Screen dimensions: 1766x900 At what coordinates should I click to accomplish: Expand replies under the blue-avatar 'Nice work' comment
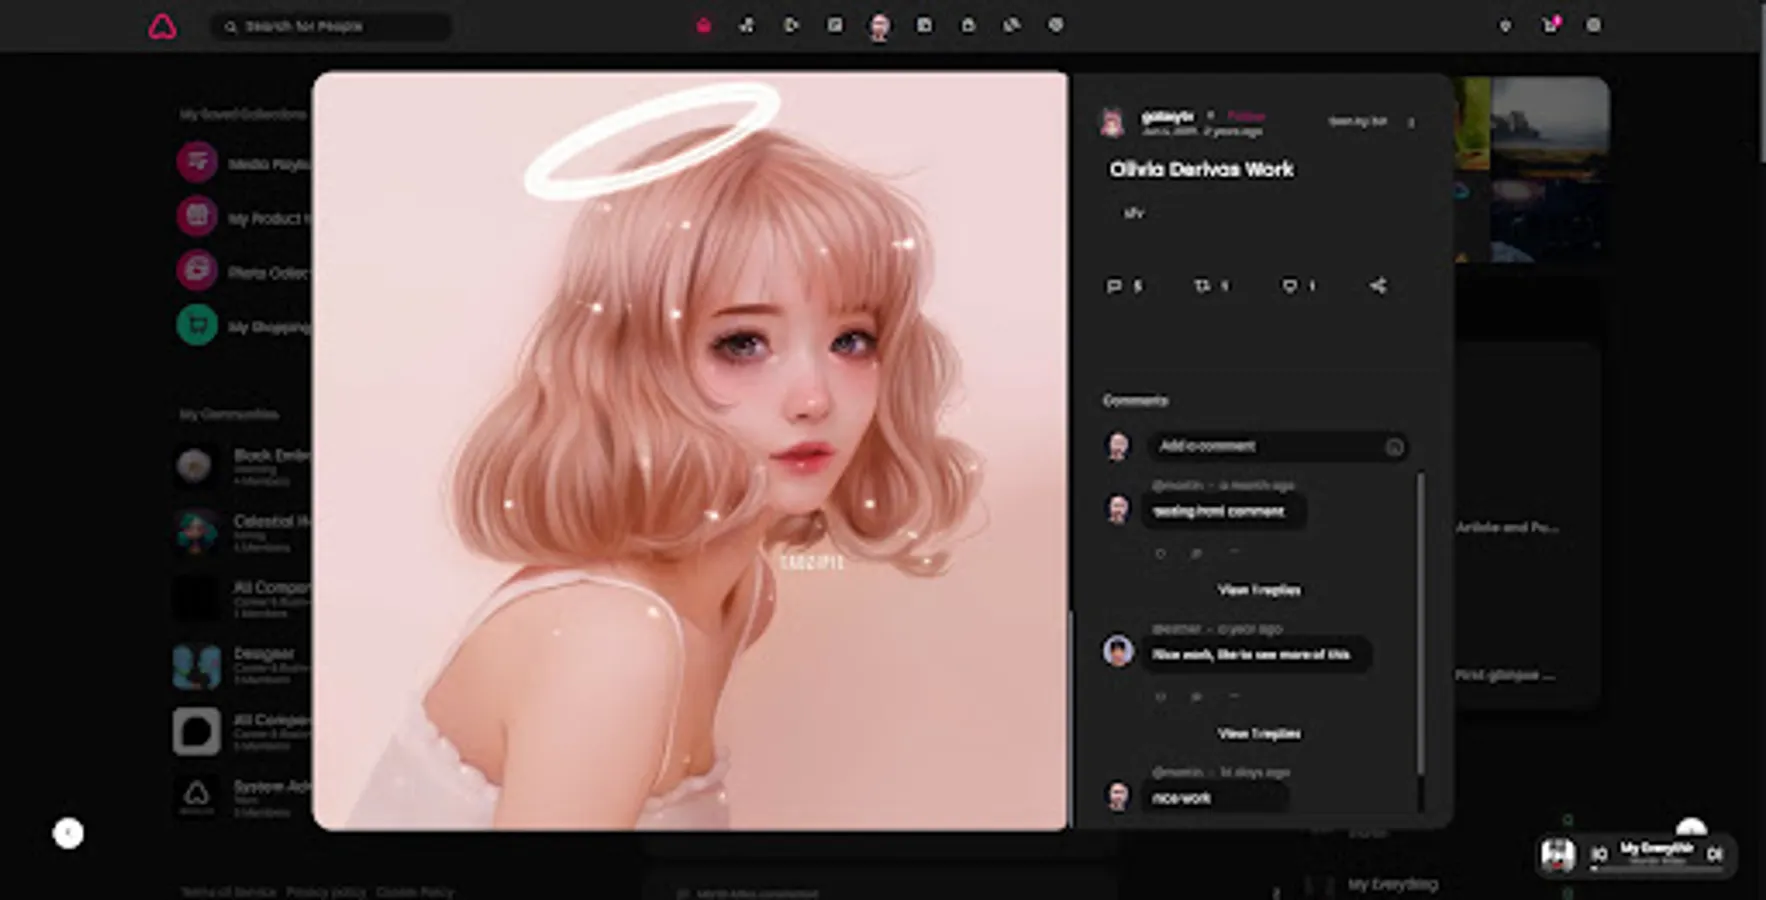[x=1259, y=734]
